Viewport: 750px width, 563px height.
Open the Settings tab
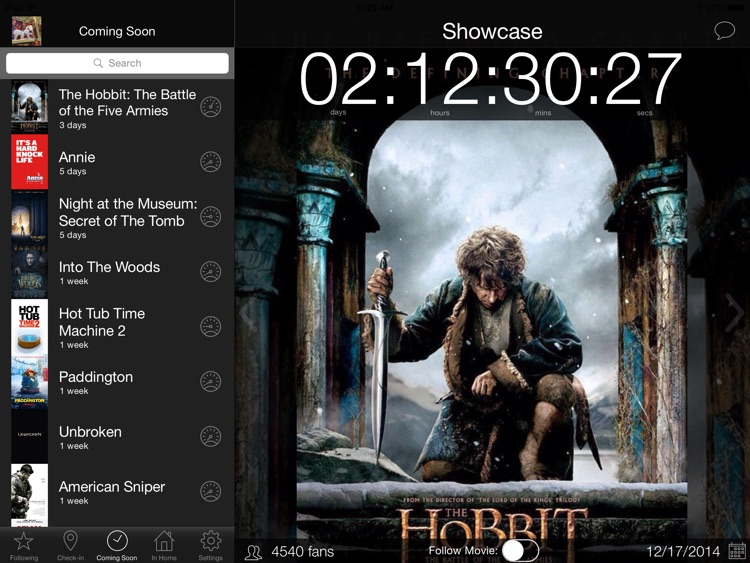(210, 545)
